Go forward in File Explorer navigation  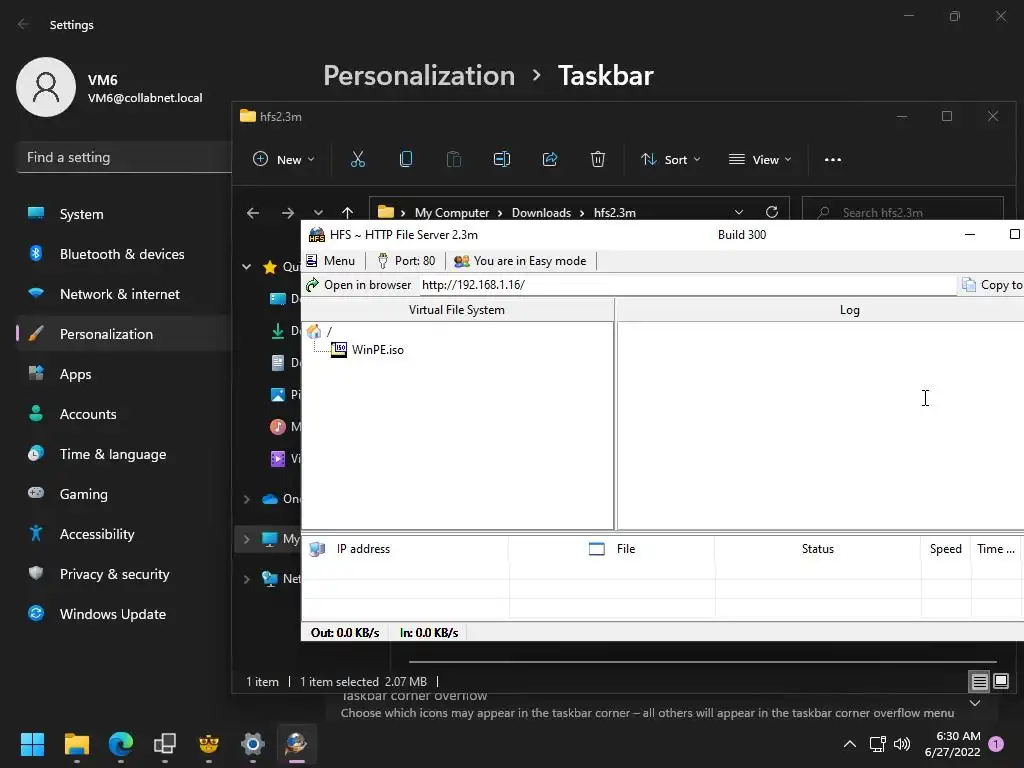tap(287, 213)
